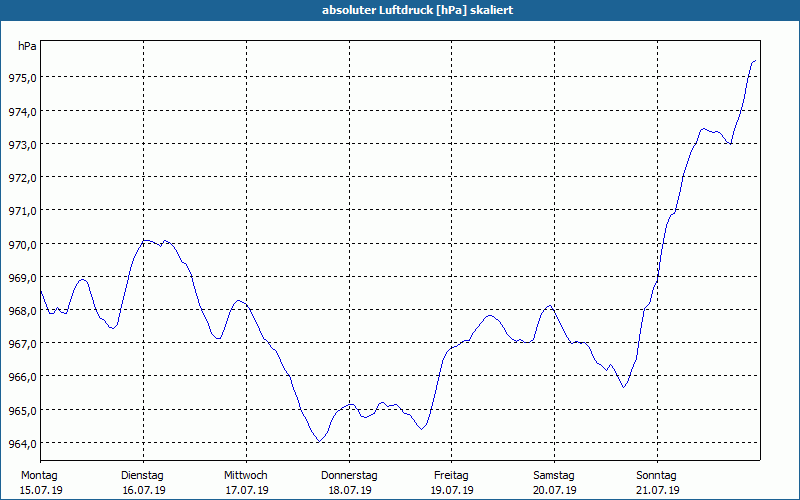Click the 974,0 y-axis value
This screenshot has height=500, width=800.
[x=22, y=112]
